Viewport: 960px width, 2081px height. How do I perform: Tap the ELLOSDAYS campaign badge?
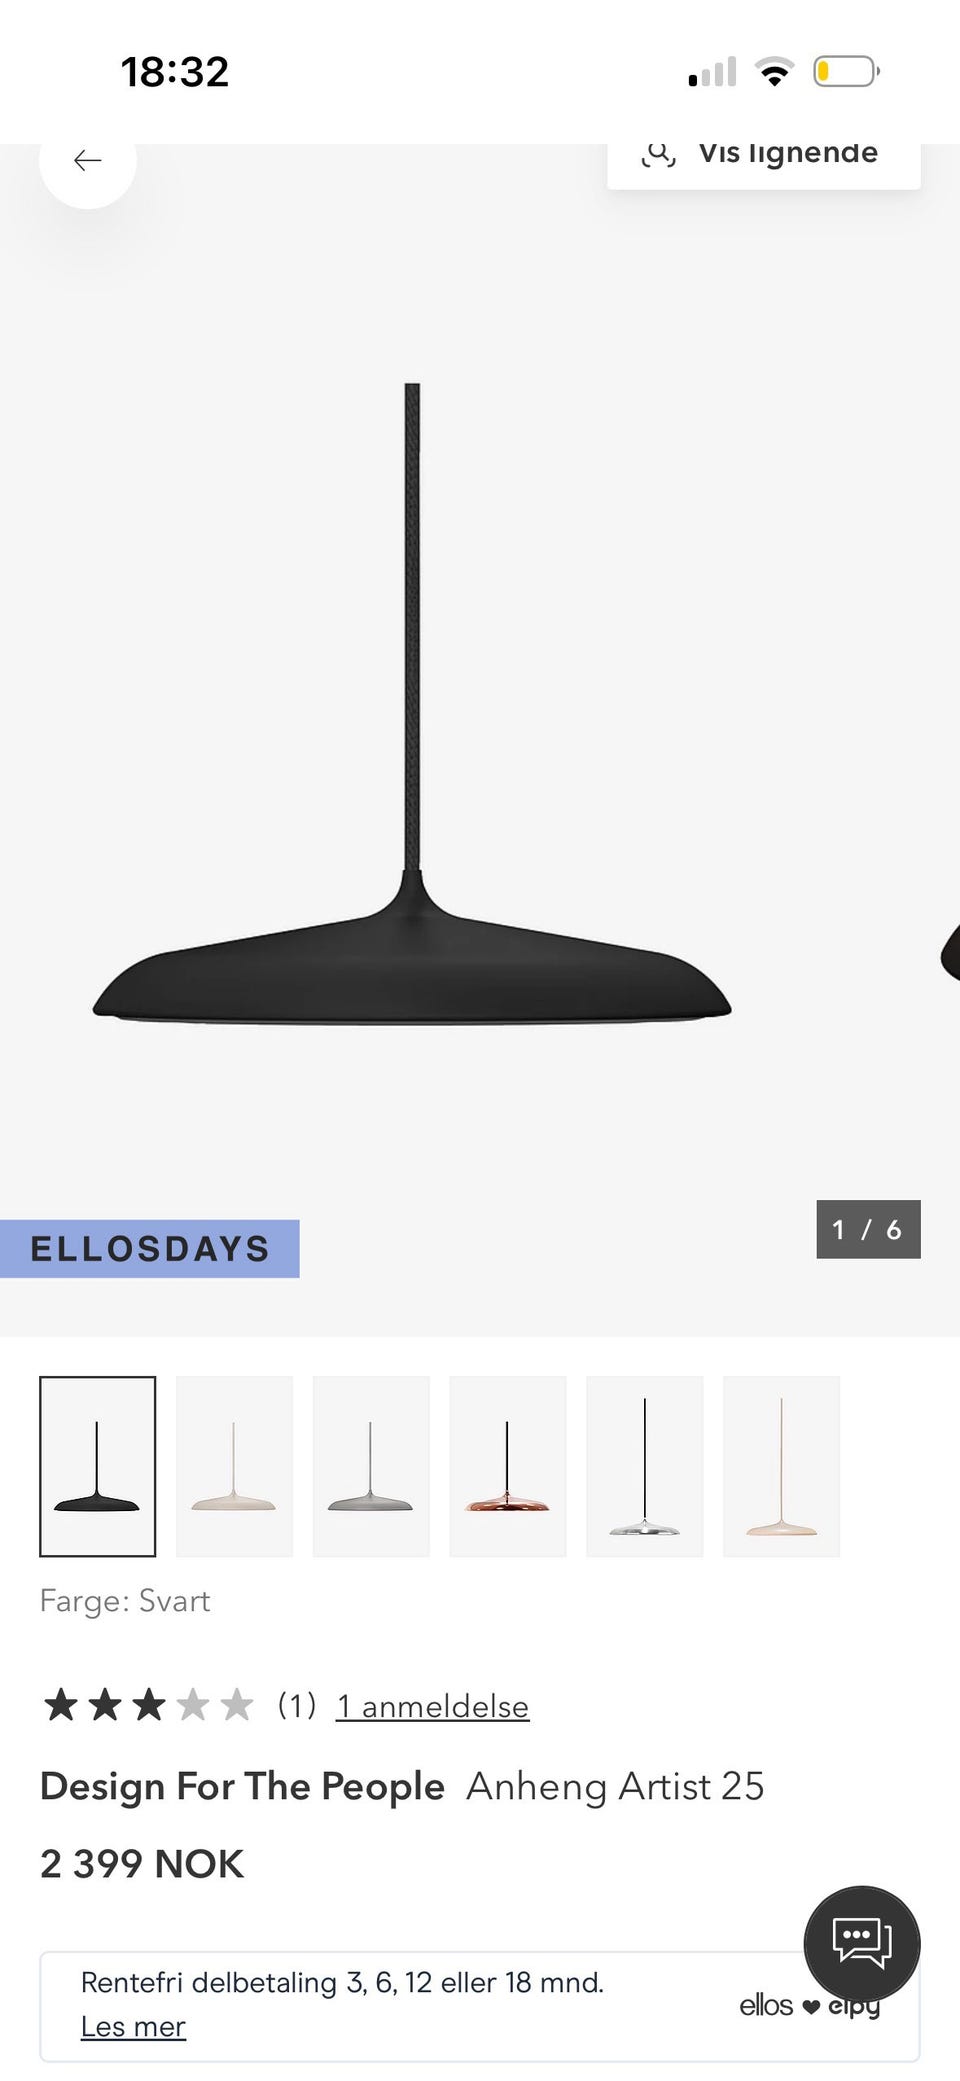150,1248
